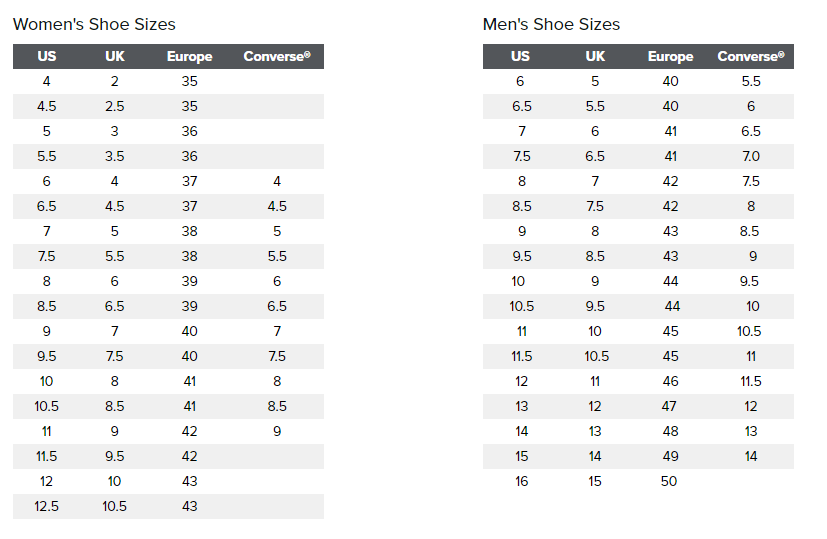Click the UK header in men's table
The height and width of the screenshot is (539, 827).
coord(595,56)
